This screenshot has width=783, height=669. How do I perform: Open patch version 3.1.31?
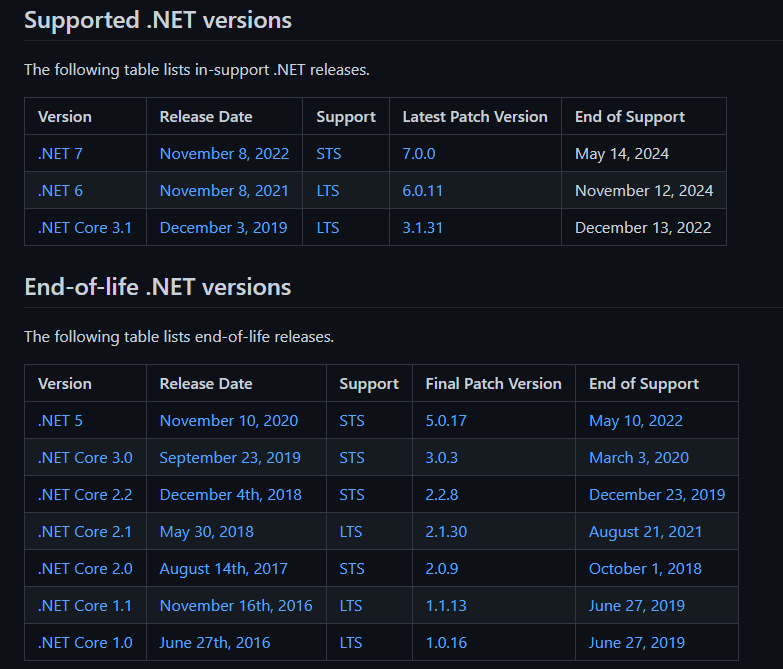pyautogui.click(x=422, y=228)
